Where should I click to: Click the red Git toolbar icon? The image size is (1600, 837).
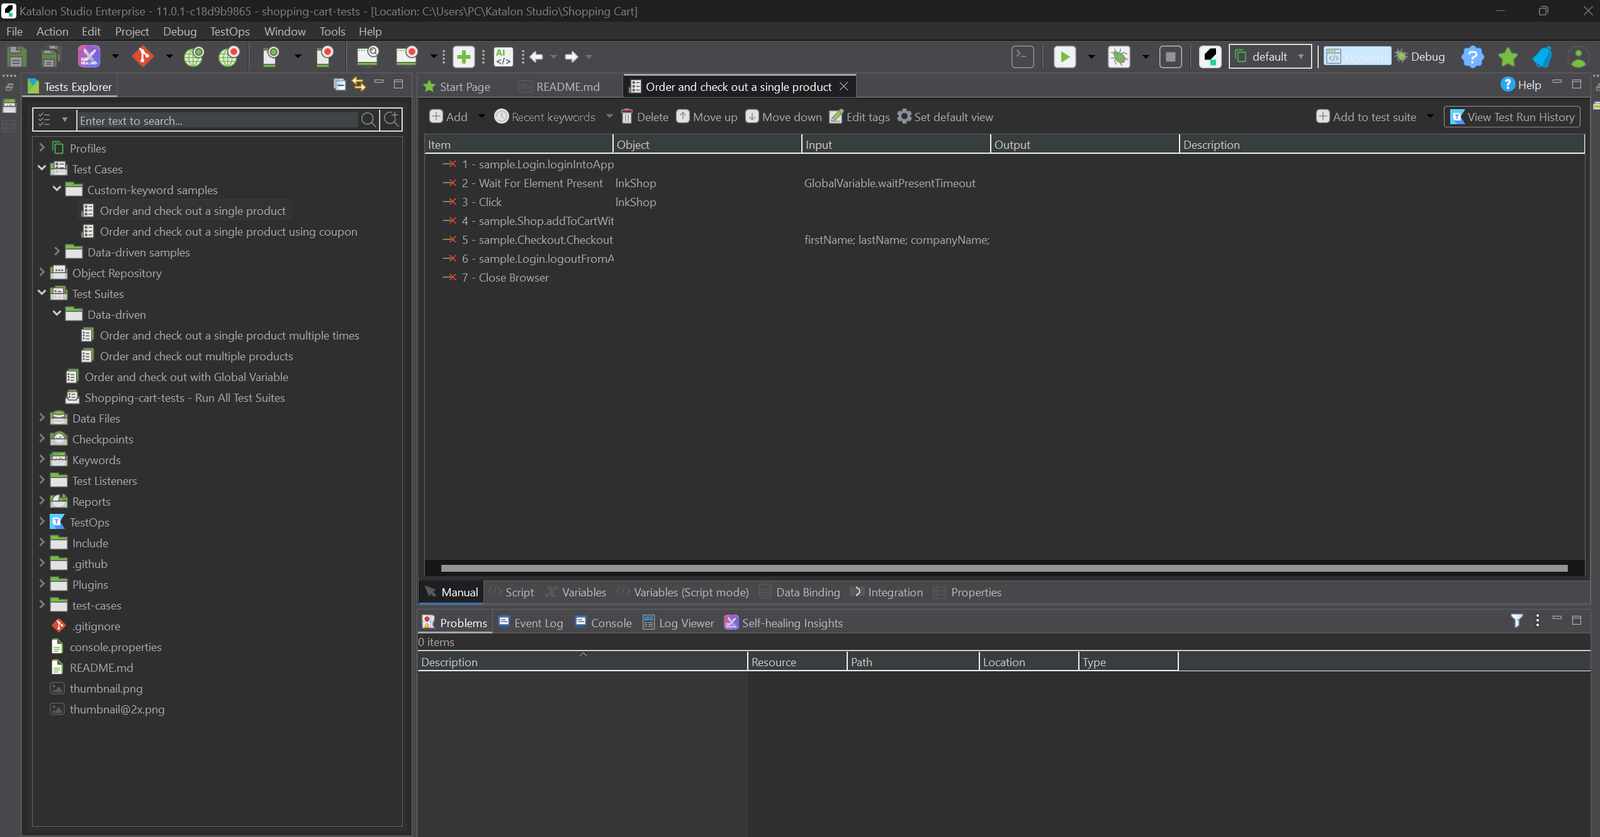coord(143,57)
